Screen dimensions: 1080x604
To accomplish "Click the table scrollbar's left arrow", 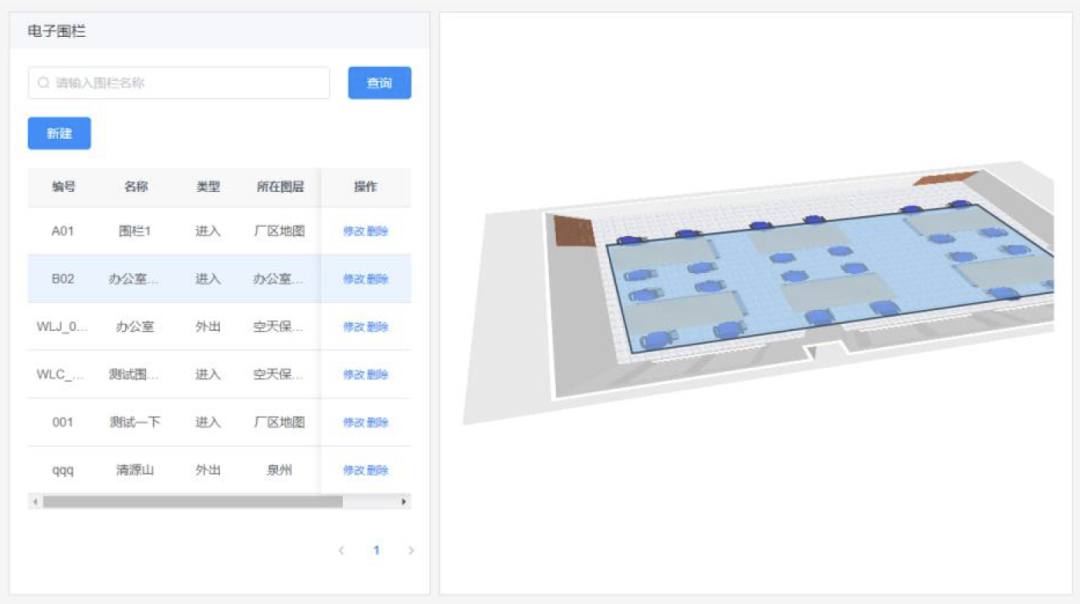I will (x=35, y=501).
